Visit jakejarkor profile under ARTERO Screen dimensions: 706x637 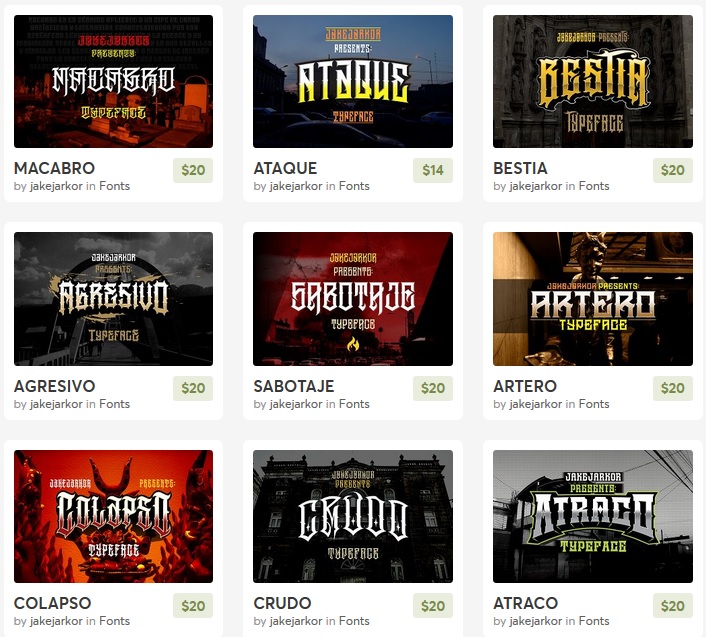536,404
